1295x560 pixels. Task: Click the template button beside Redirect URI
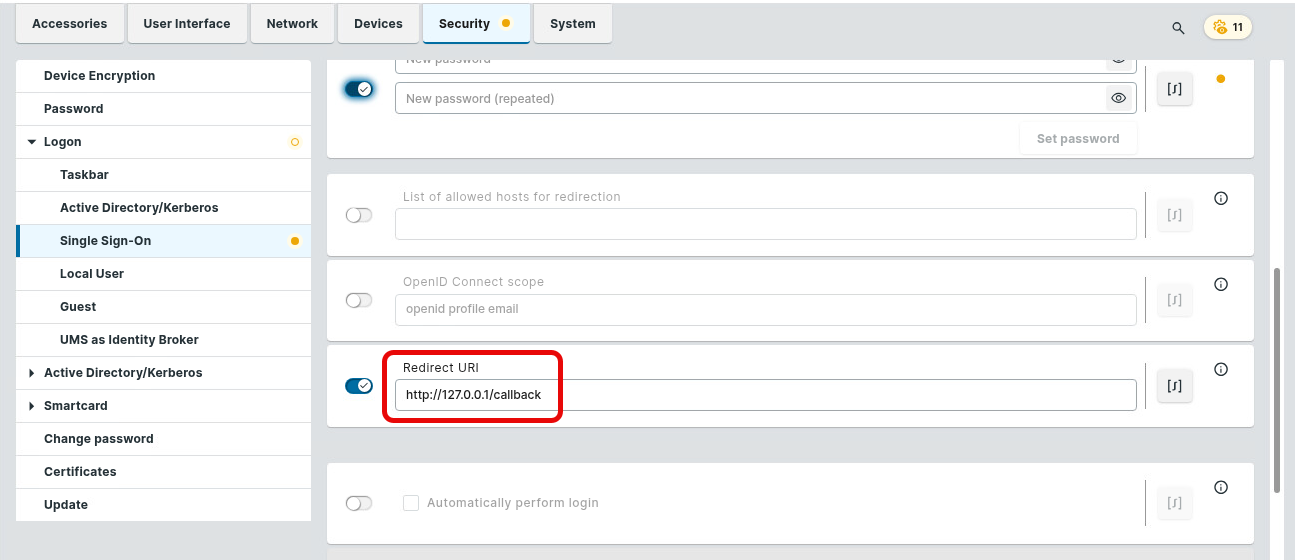point(1175,387)
